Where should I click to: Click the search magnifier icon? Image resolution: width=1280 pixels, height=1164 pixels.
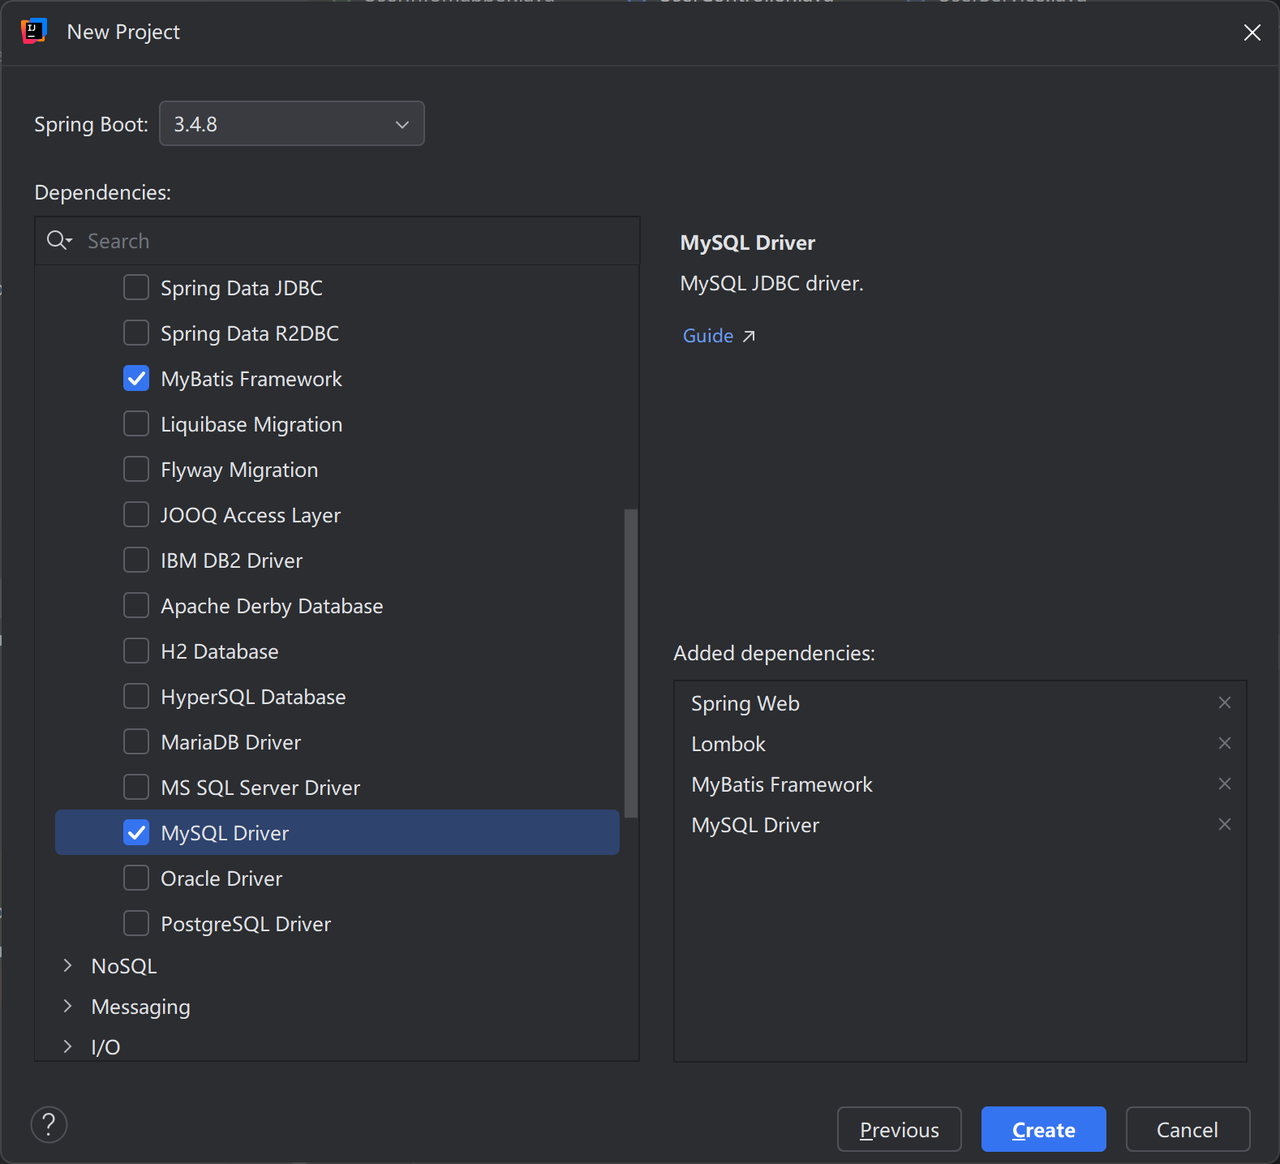coord(58,241)
